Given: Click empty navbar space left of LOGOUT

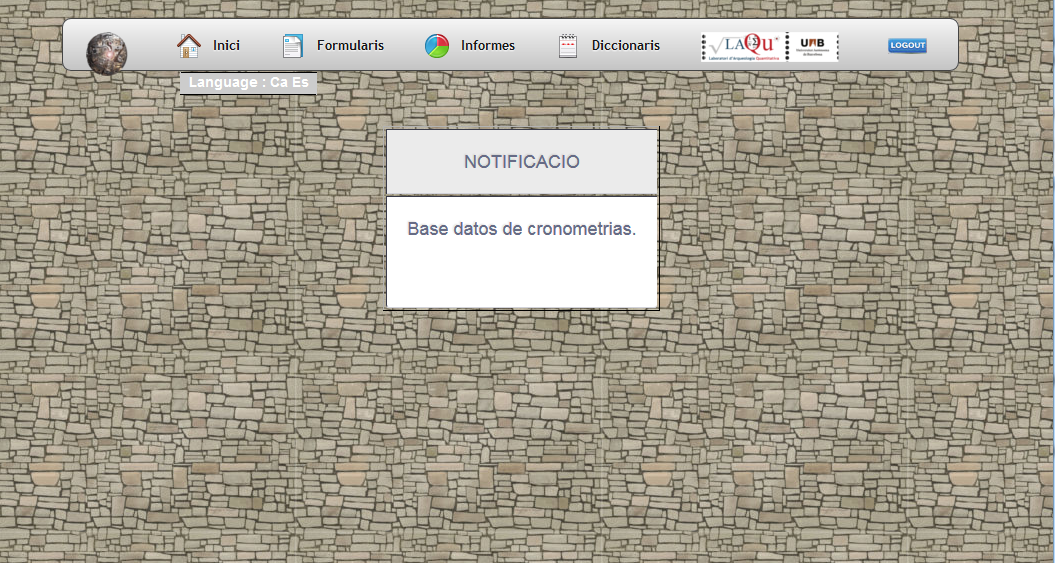Looking at the screenshot, I should coord(862,46).
